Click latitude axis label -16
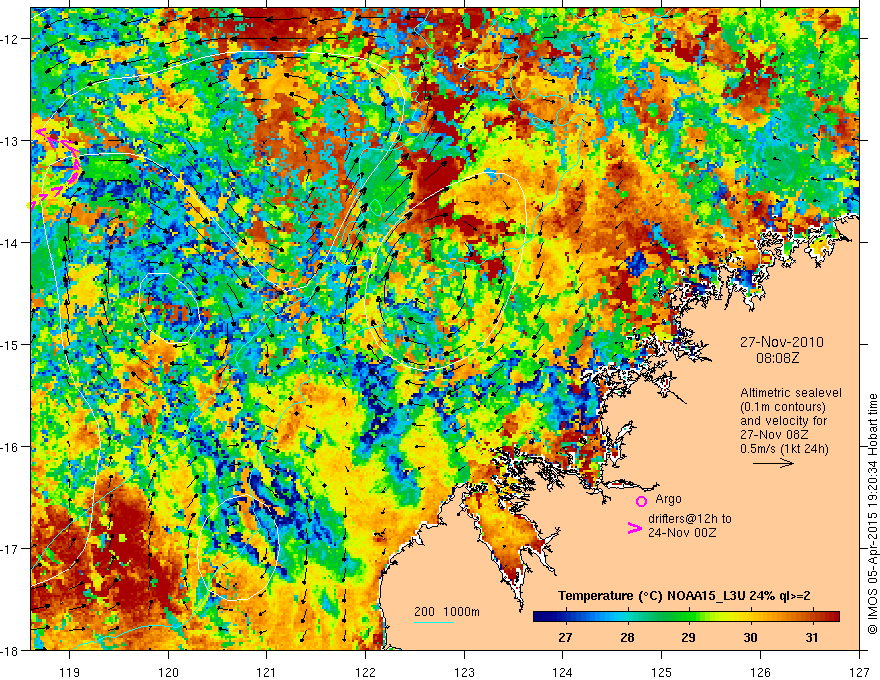Screen dimensions: 880x680 coord(10,447)
